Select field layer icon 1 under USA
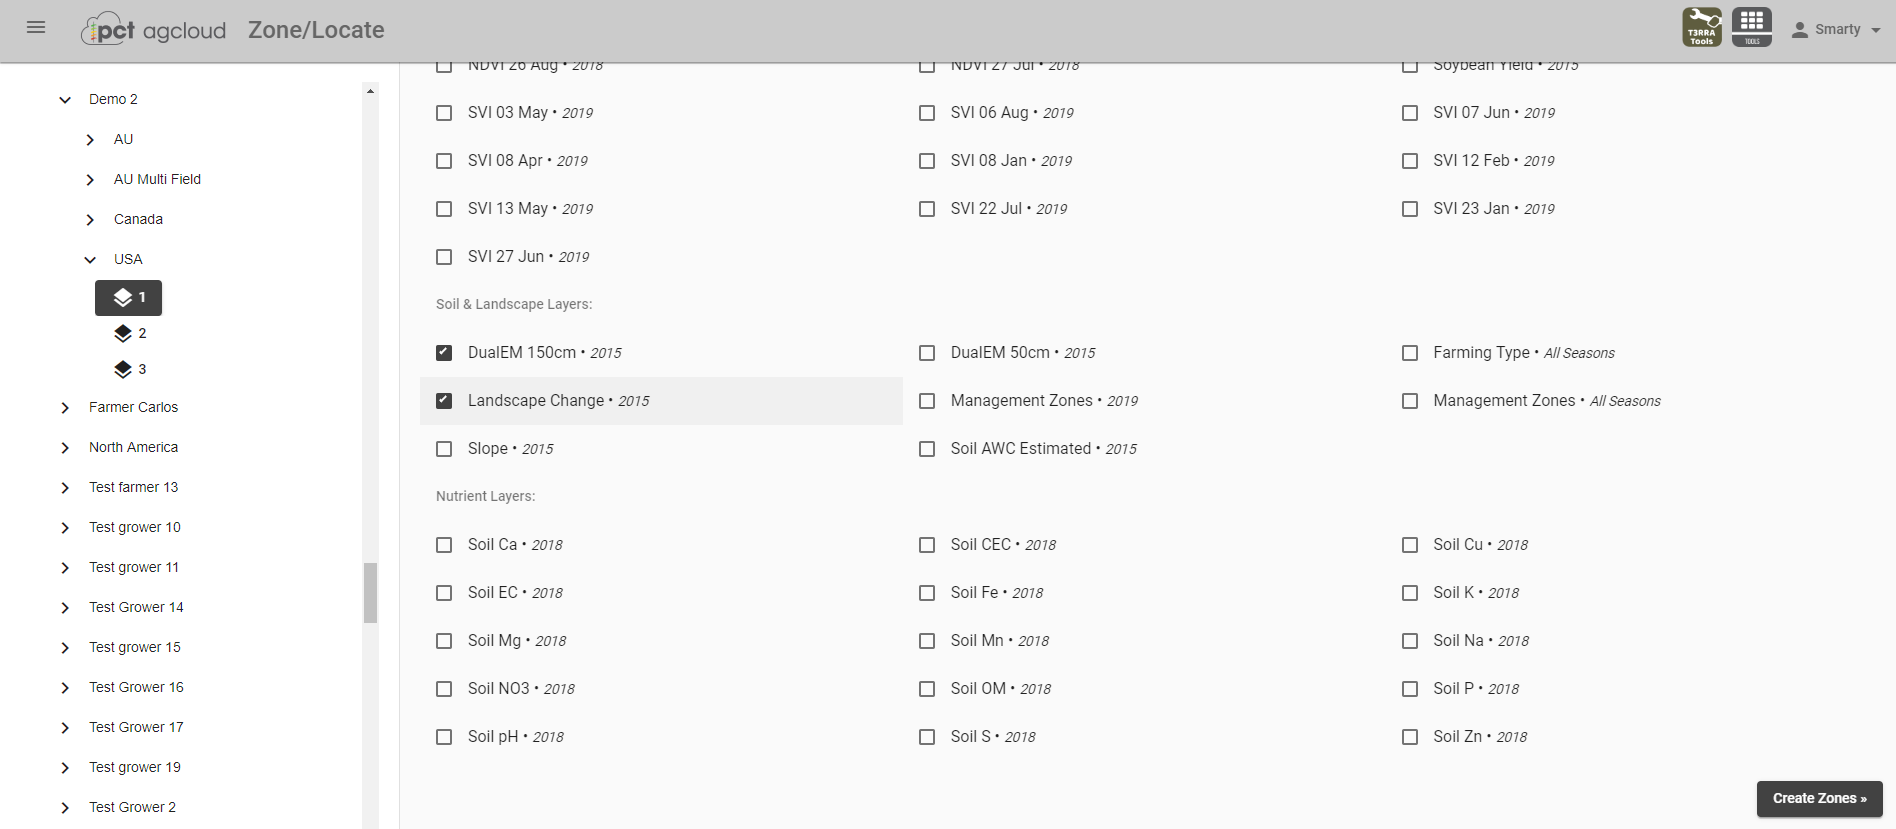 coord(123,297)
